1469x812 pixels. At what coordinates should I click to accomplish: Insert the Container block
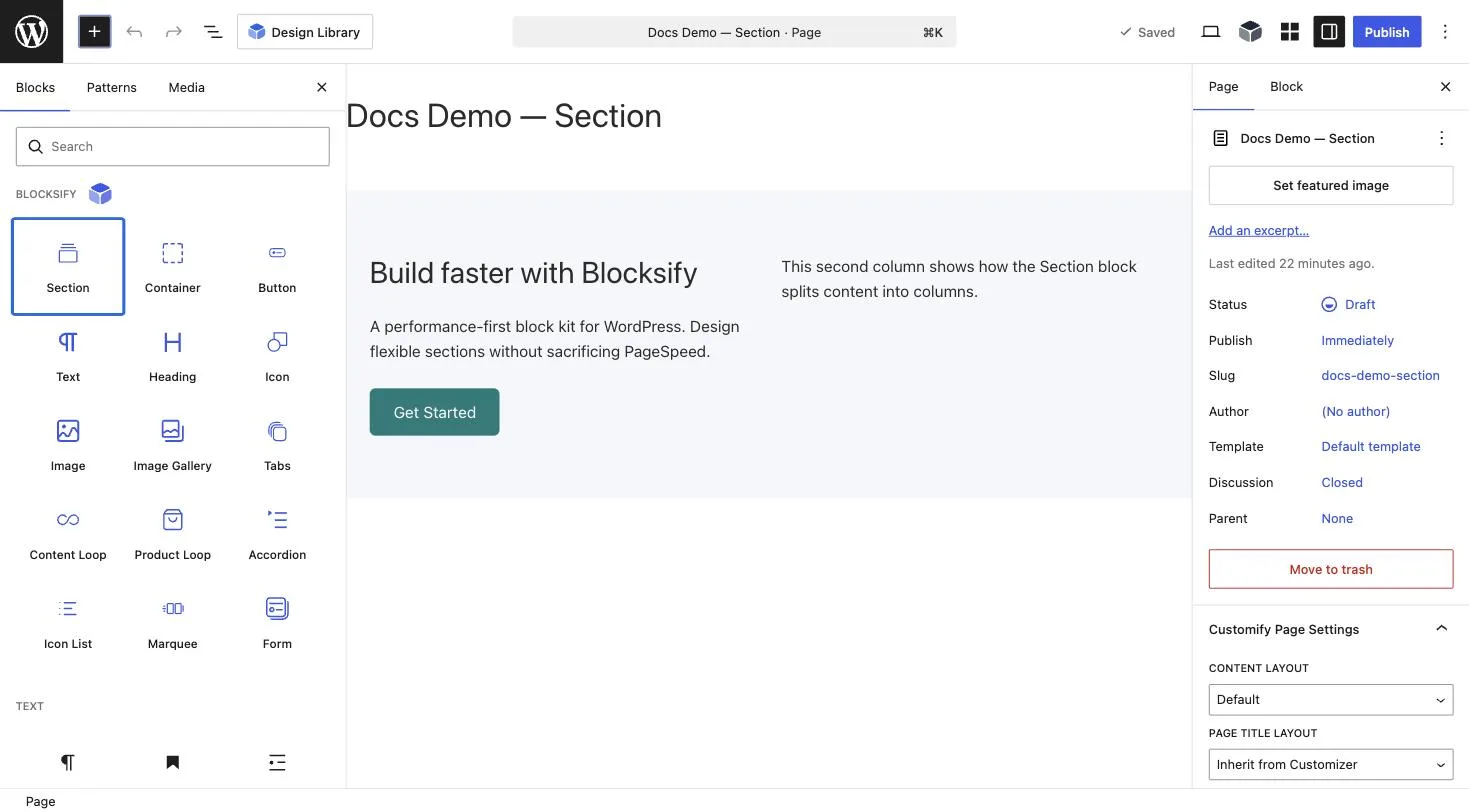(173, 266)
